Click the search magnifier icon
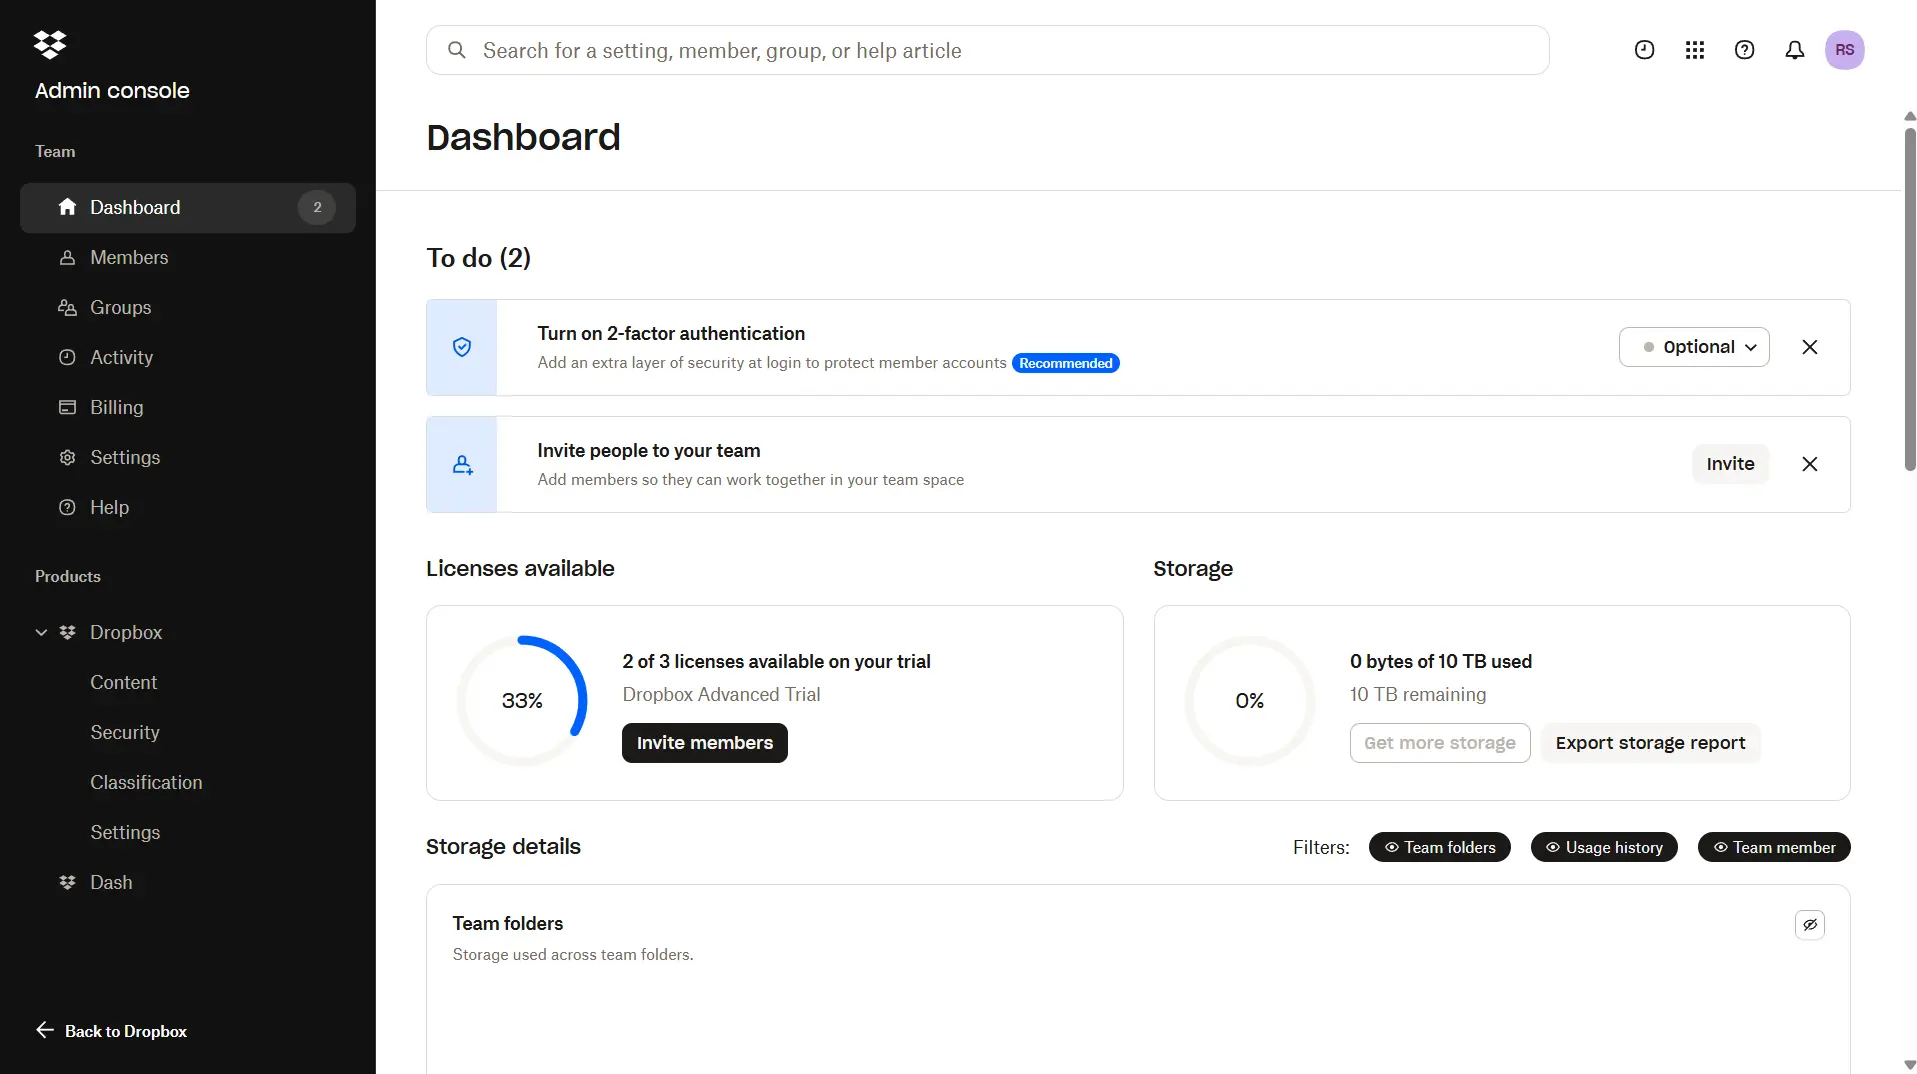 (457, 50)
